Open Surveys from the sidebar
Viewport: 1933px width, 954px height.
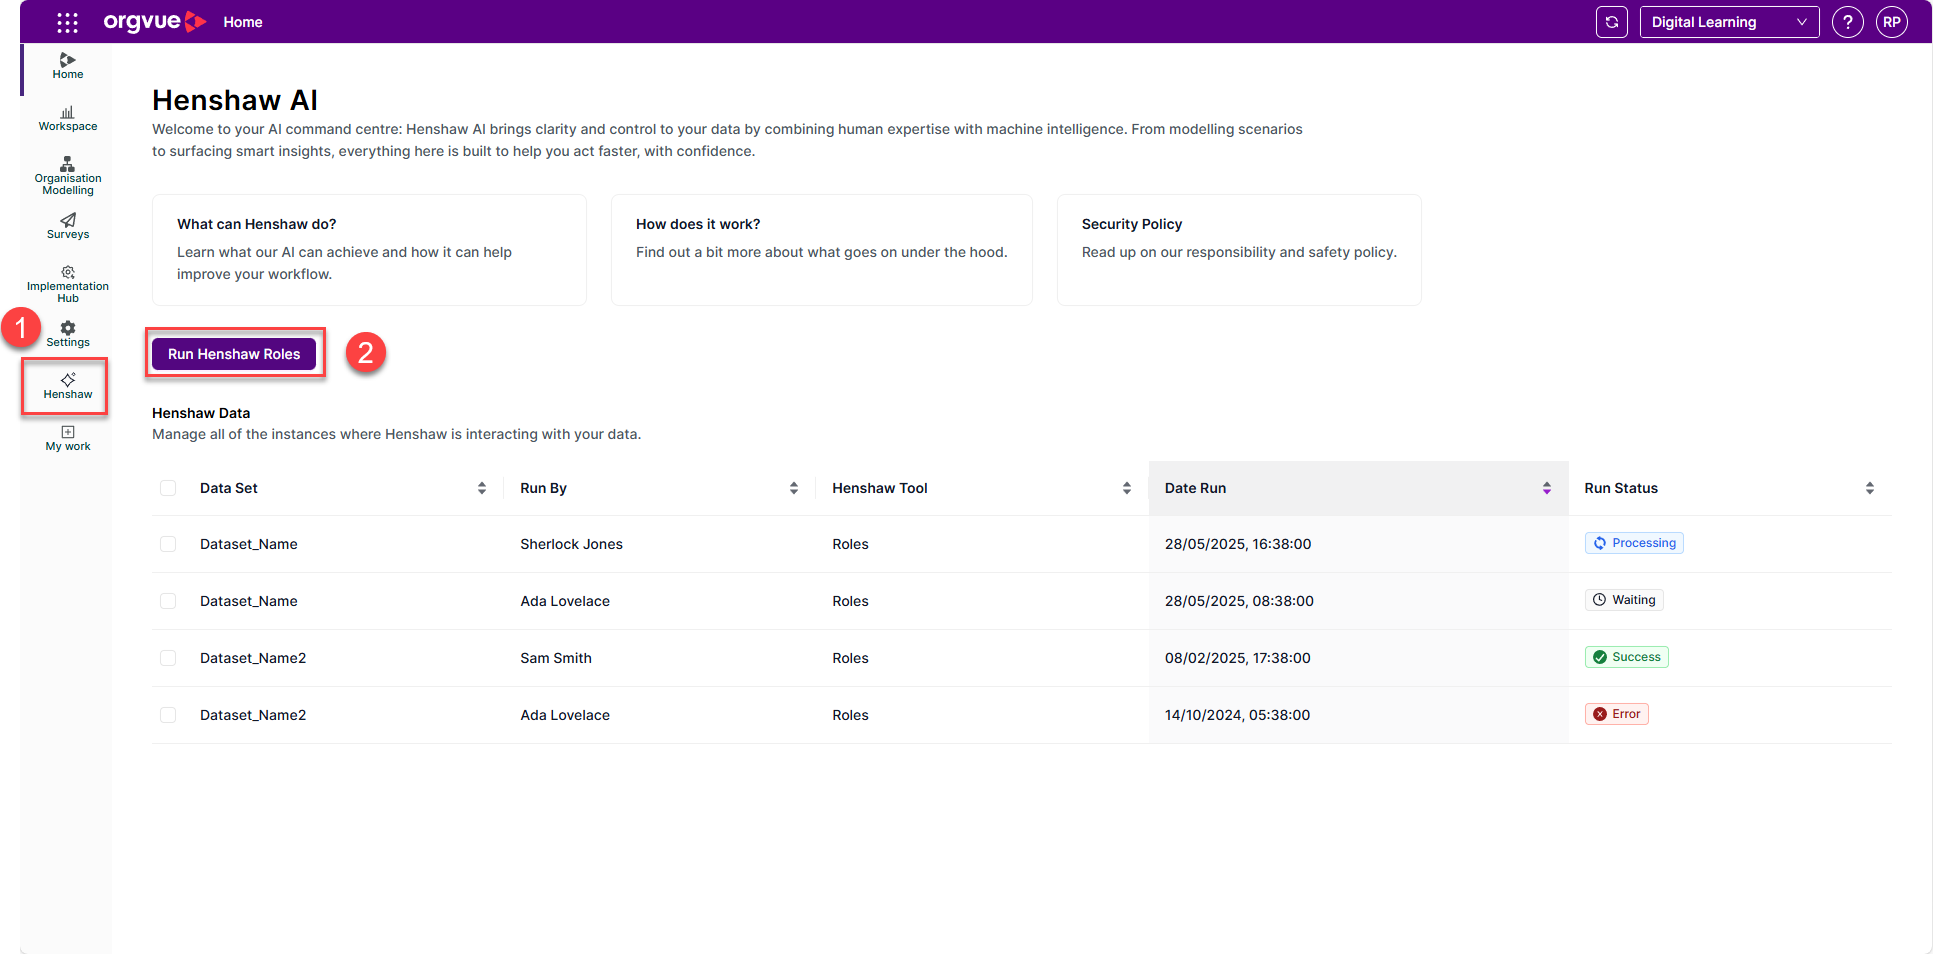click(68, 227)
